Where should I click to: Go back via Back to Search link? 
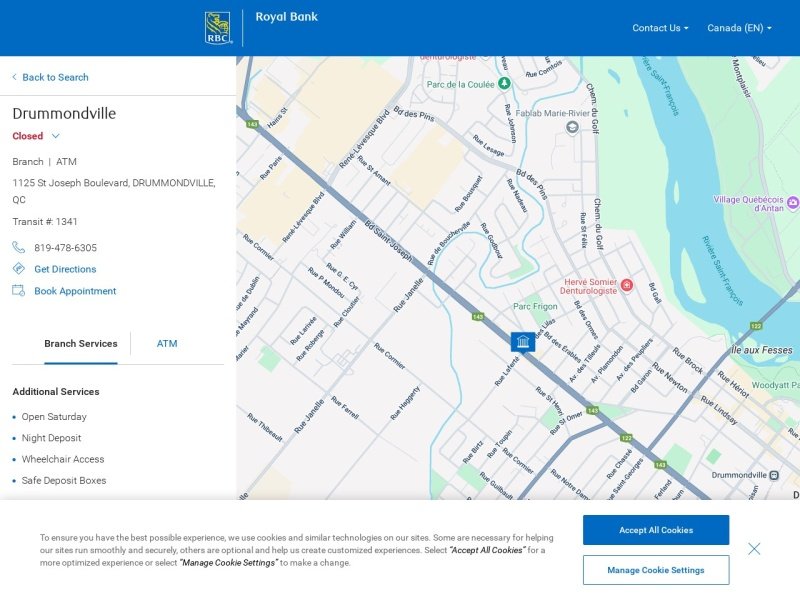[x=51, y=78]
